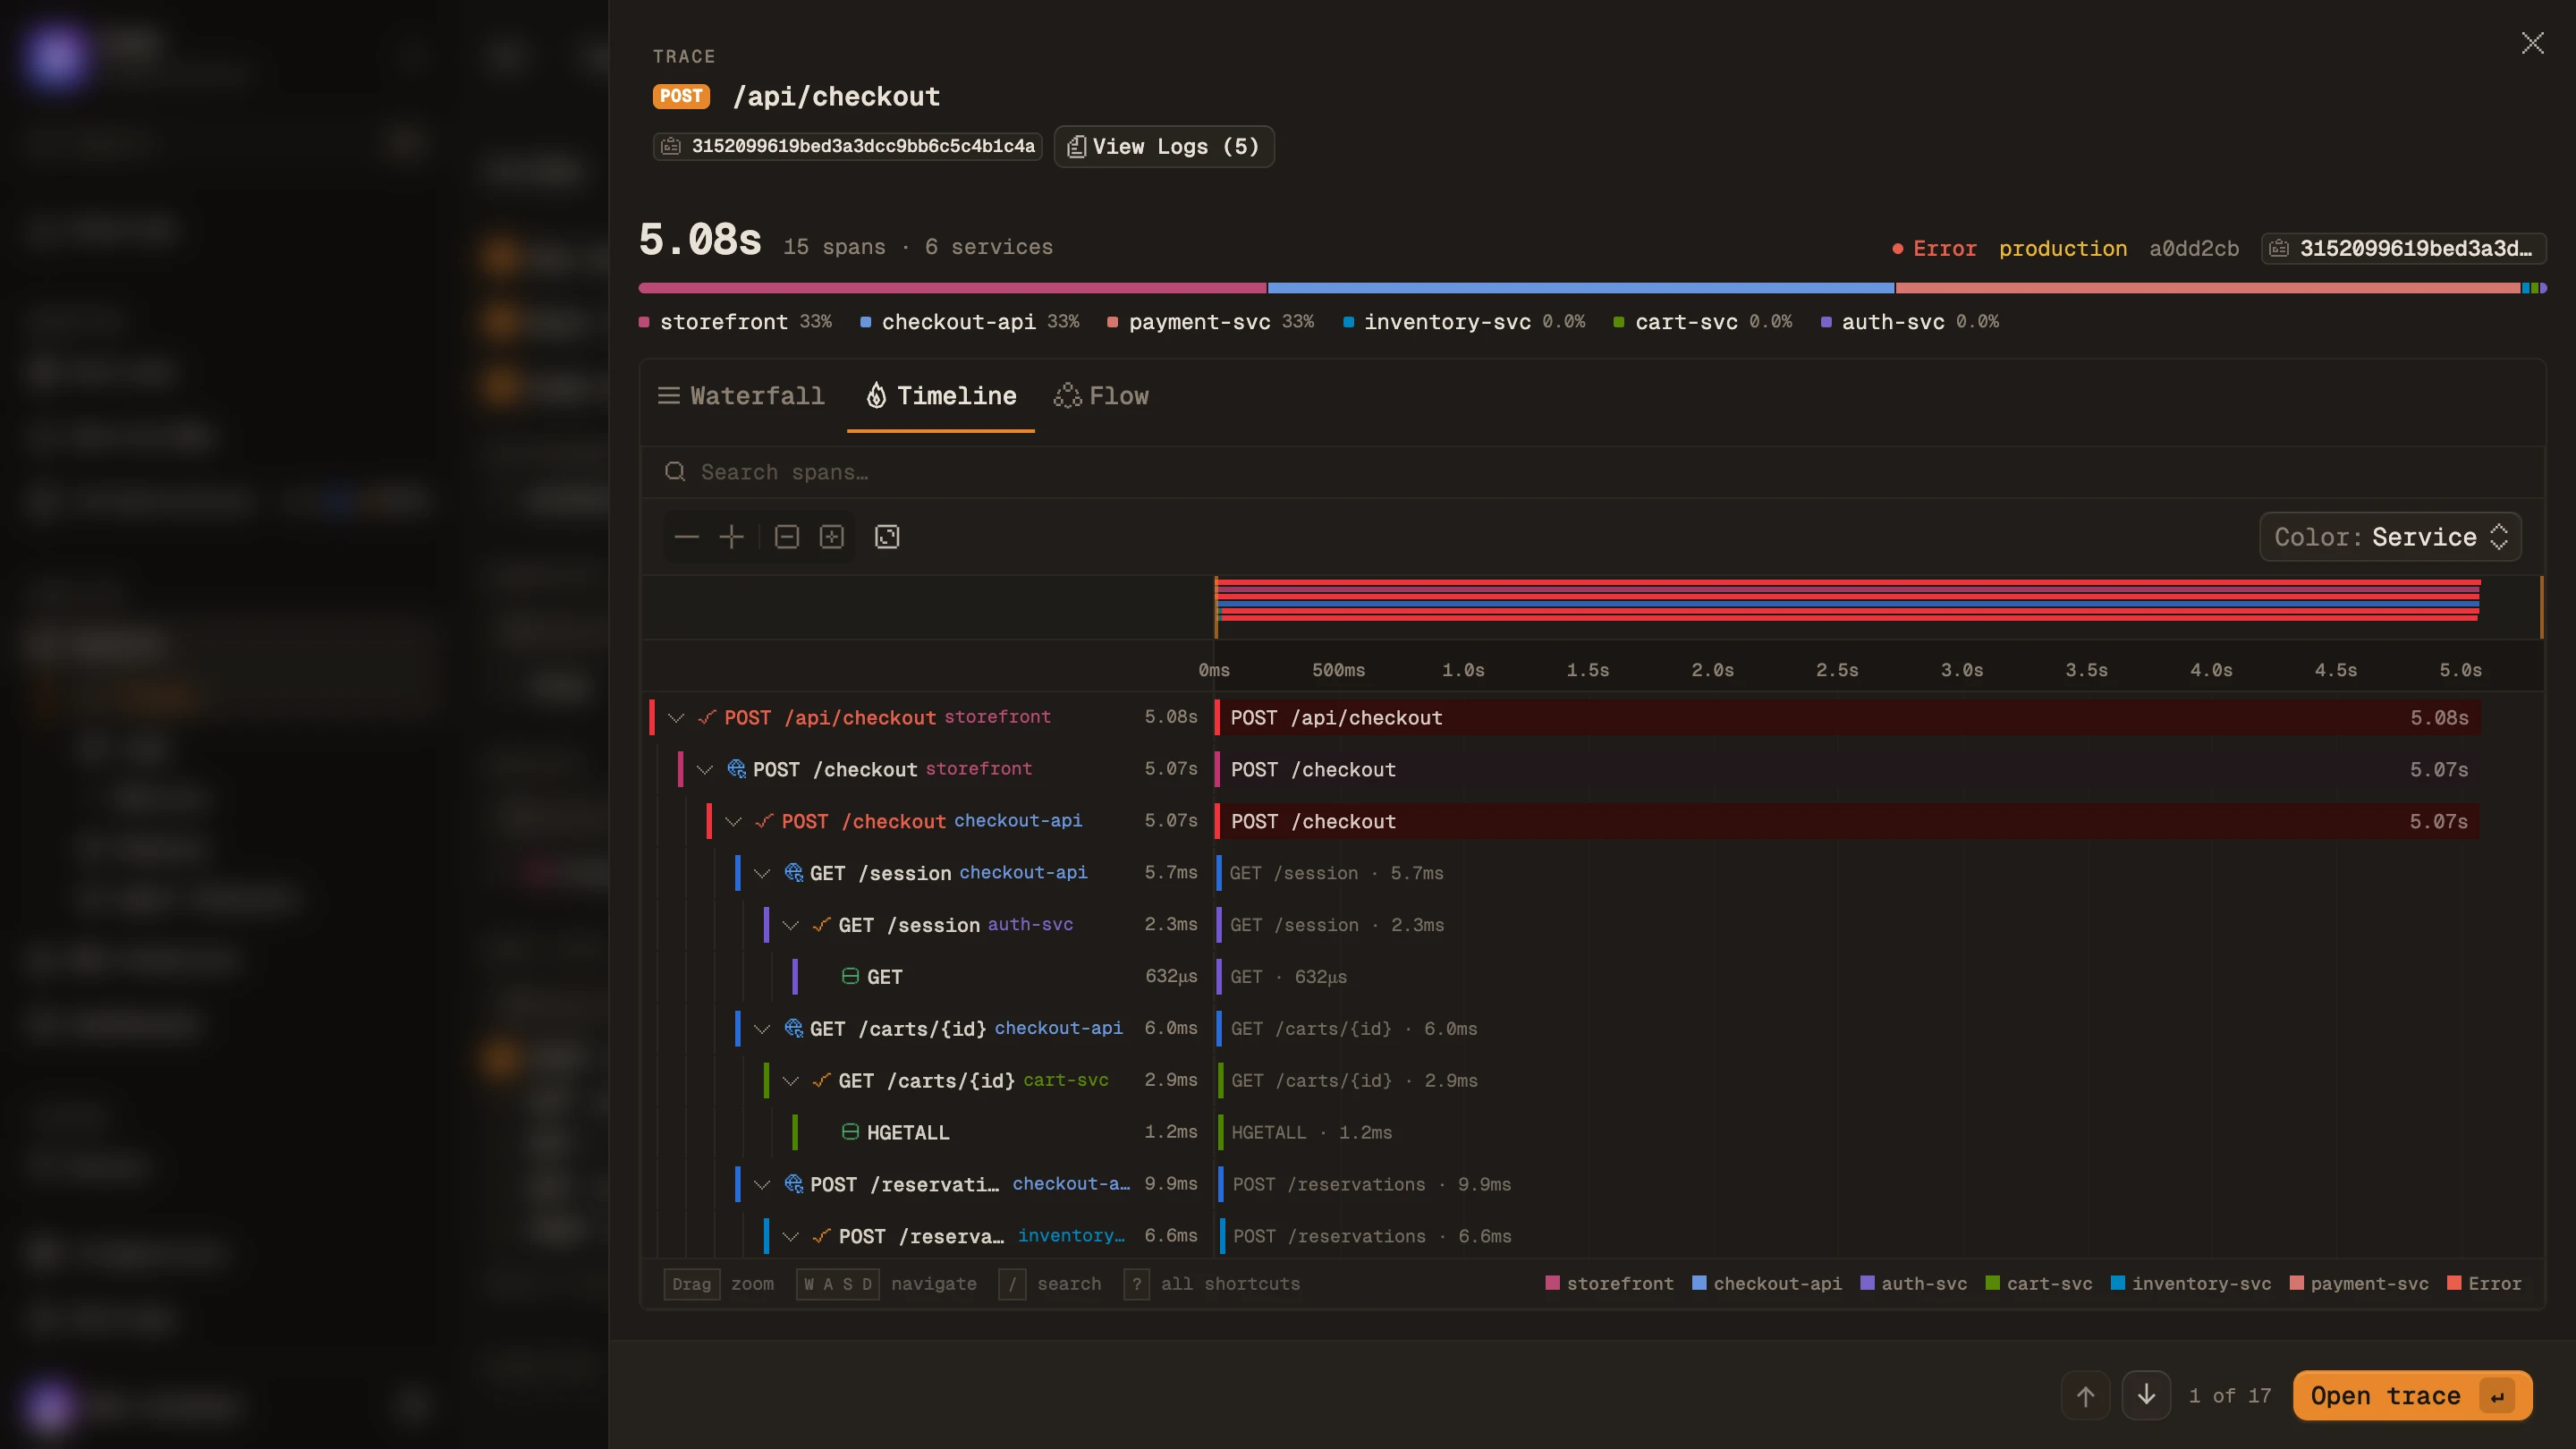
Task: Expand all spans using plus-box icon
Action: click(832, 537)
